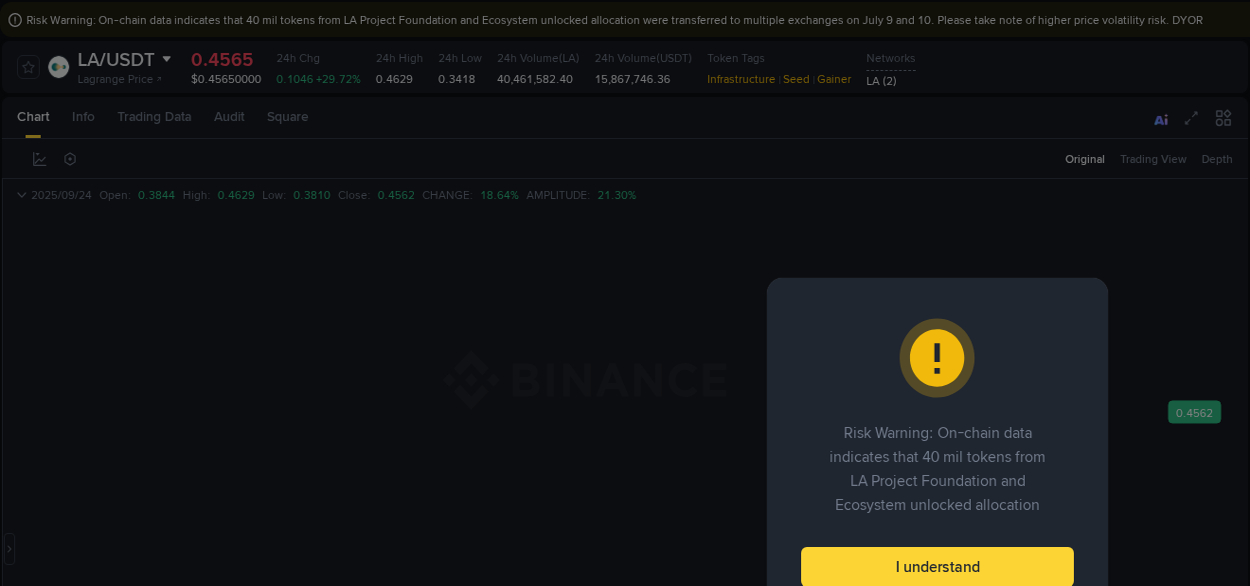Viewport: 1250px width, 586px height.
Task: Open the Audit tab
Action: click(229, 117)
